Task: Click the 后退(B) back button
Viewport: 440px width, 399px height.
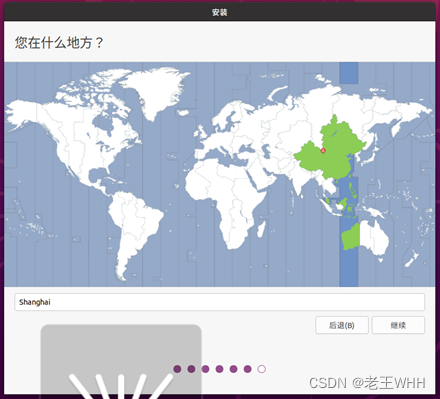Action: tap(342, 325)
